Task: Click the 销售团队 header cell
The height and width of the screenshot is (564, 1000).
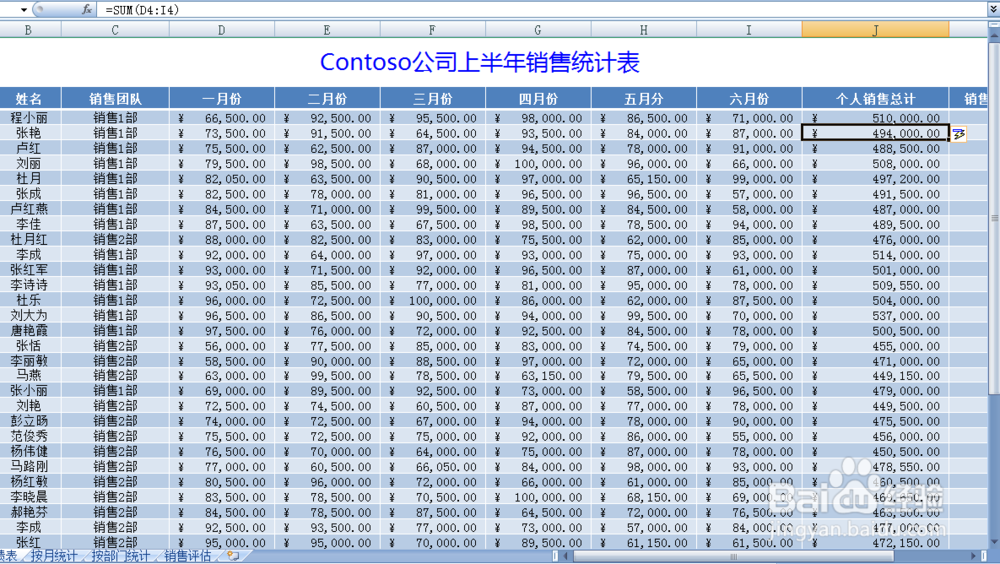Action: coord(115,99)
